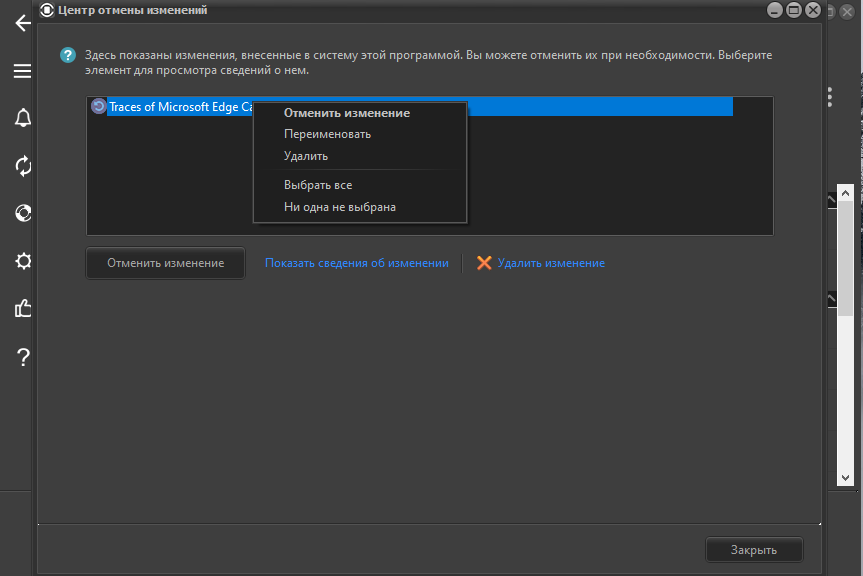Viewport: 863px width, 576px height.
Task: Click the red X delete icon
Action: tap(484, 263)
